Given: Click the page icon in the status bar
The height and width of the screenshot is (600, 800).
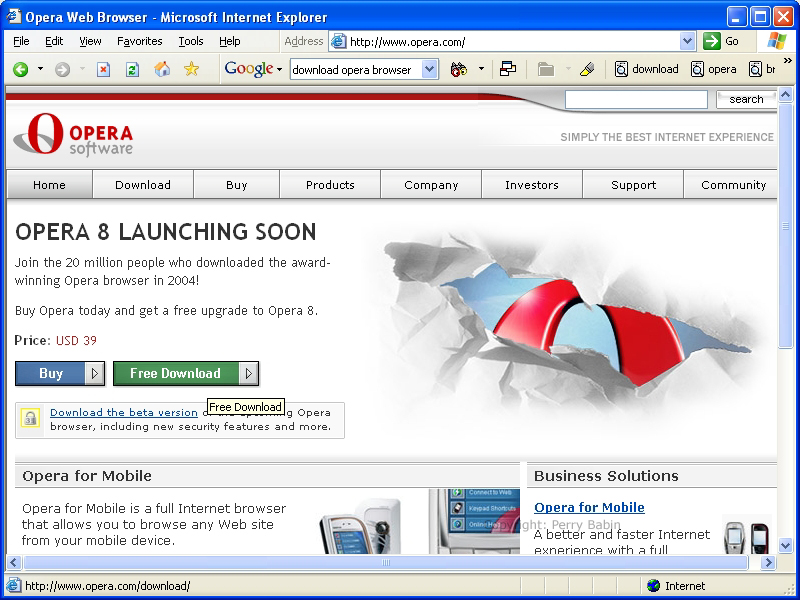Looking at the screenshot, I should (x=13, y=585).
